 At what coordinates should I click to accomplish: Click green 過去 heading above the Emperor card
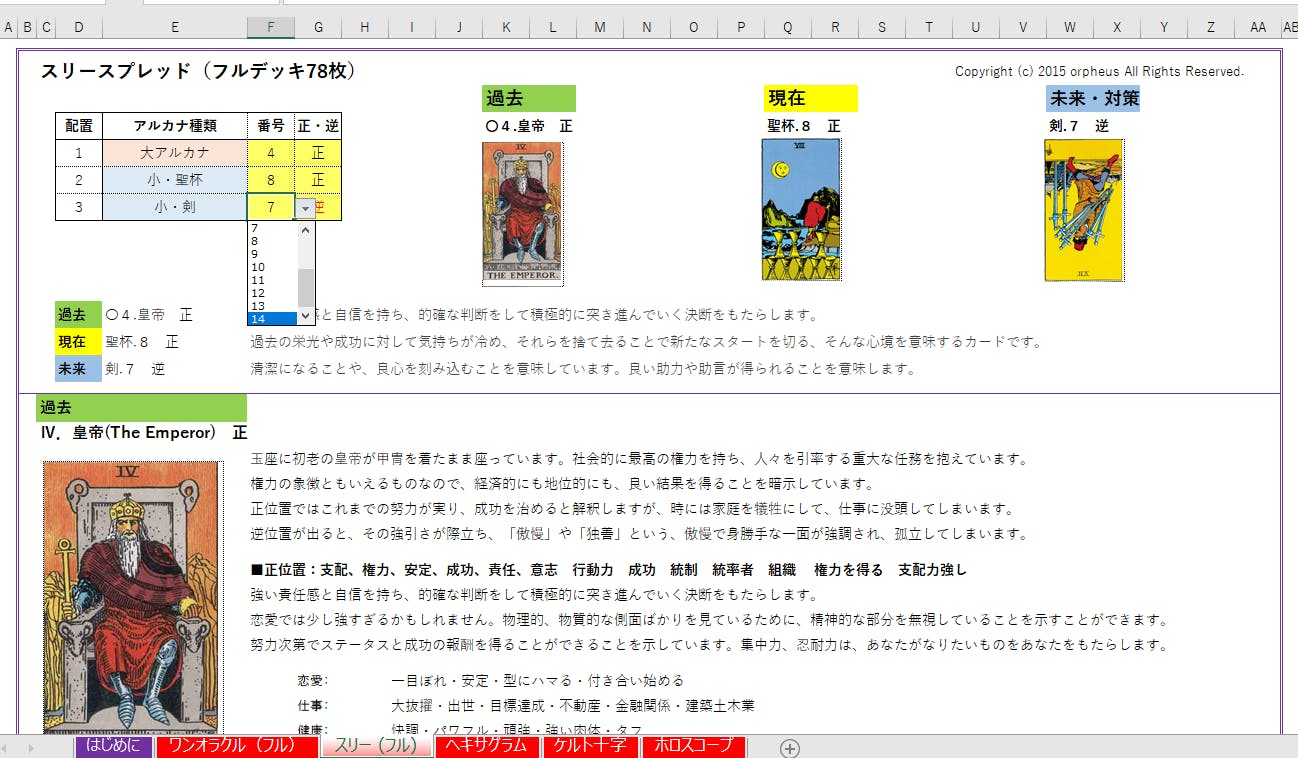click(x=529, y=98)
